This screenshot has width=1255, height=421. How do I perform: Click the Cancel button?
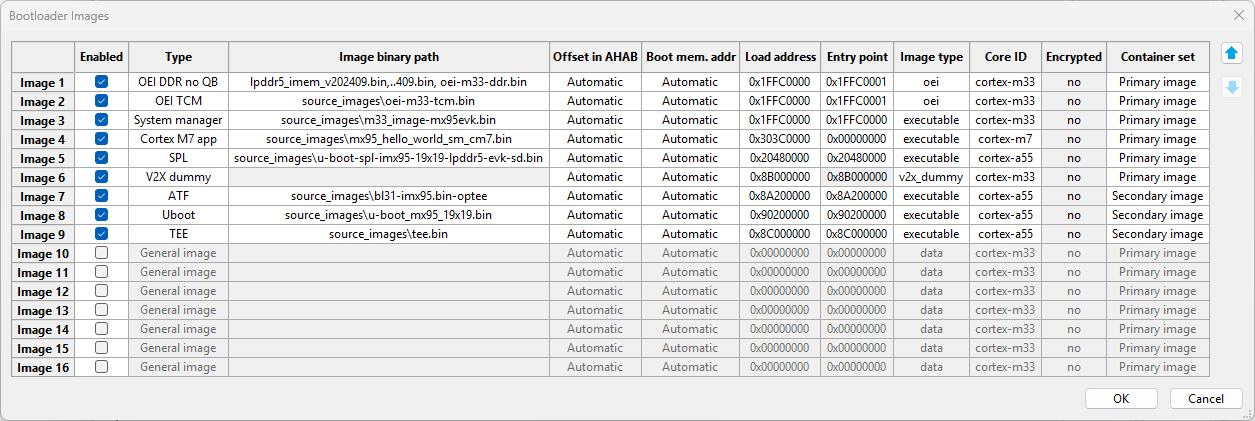tap(1205, 398)
